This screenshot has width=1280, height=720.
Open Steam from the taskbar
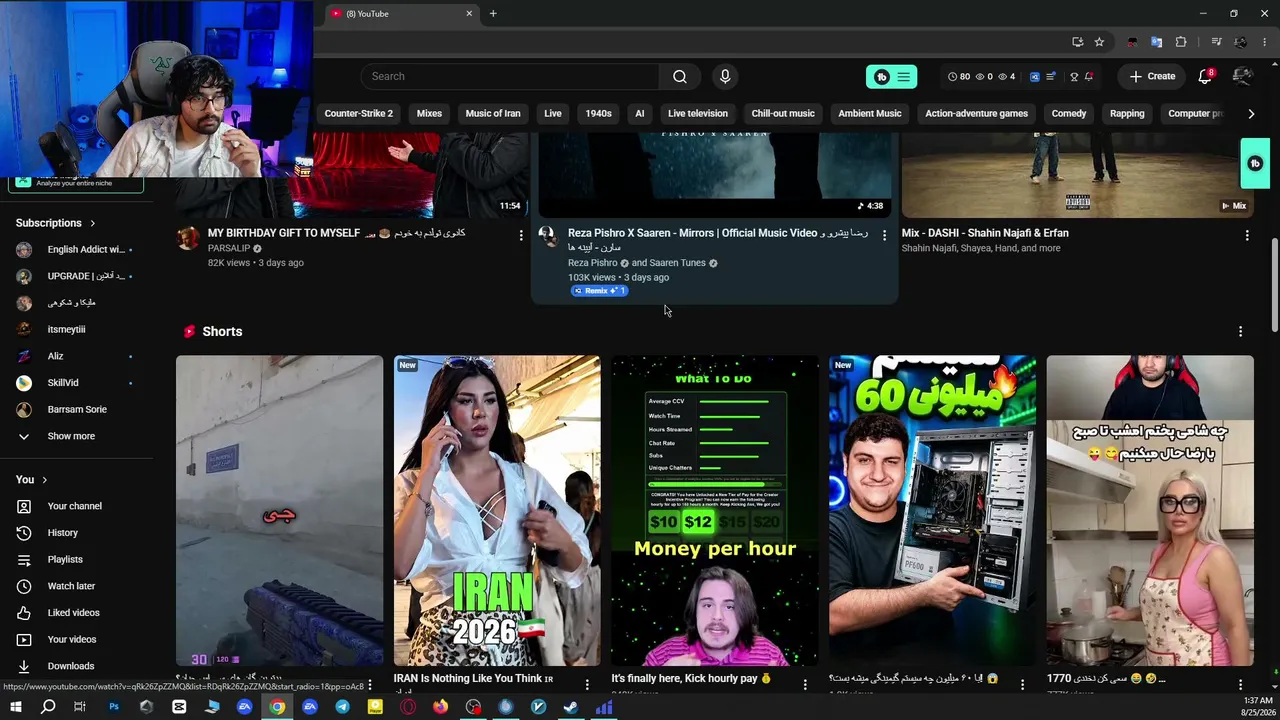click(x=571, y=707)
